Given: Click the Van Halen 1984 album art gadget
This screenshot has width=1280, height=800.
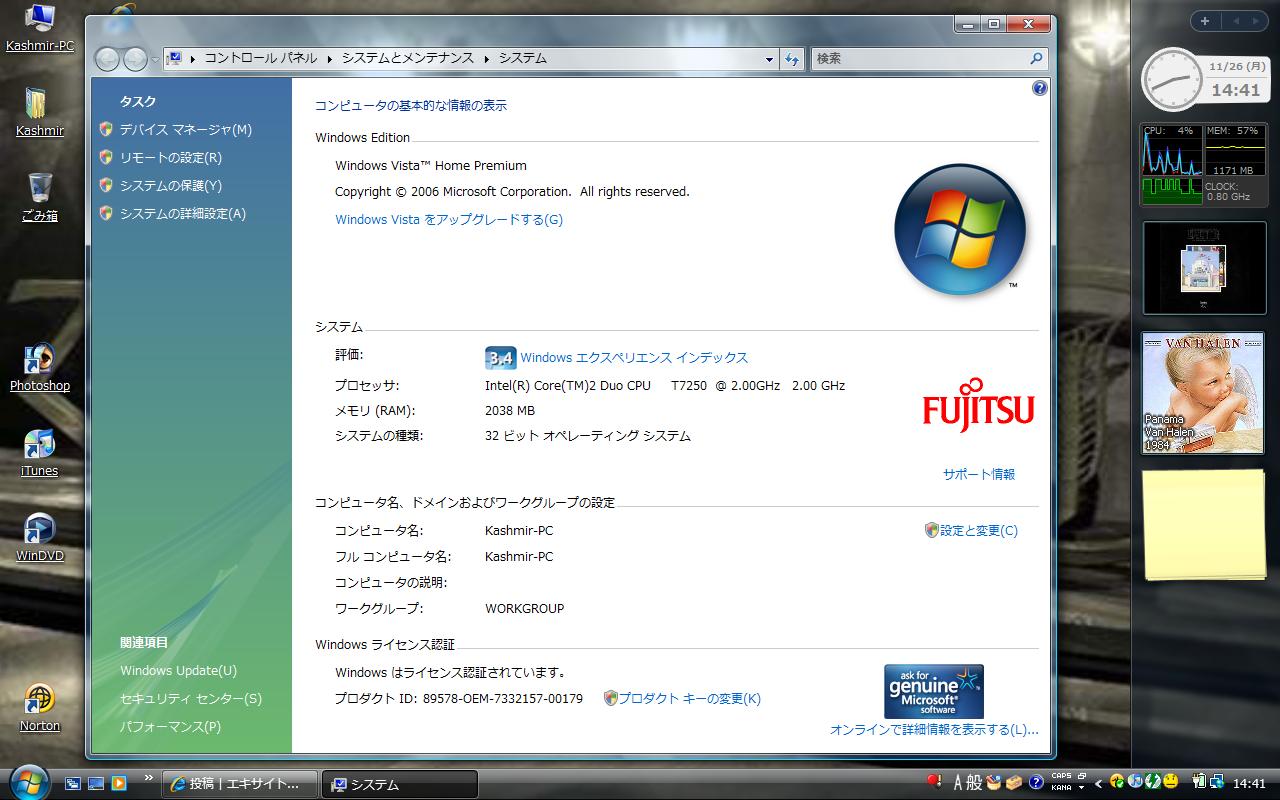Looking at the screenshot, I should point(1203,393).
